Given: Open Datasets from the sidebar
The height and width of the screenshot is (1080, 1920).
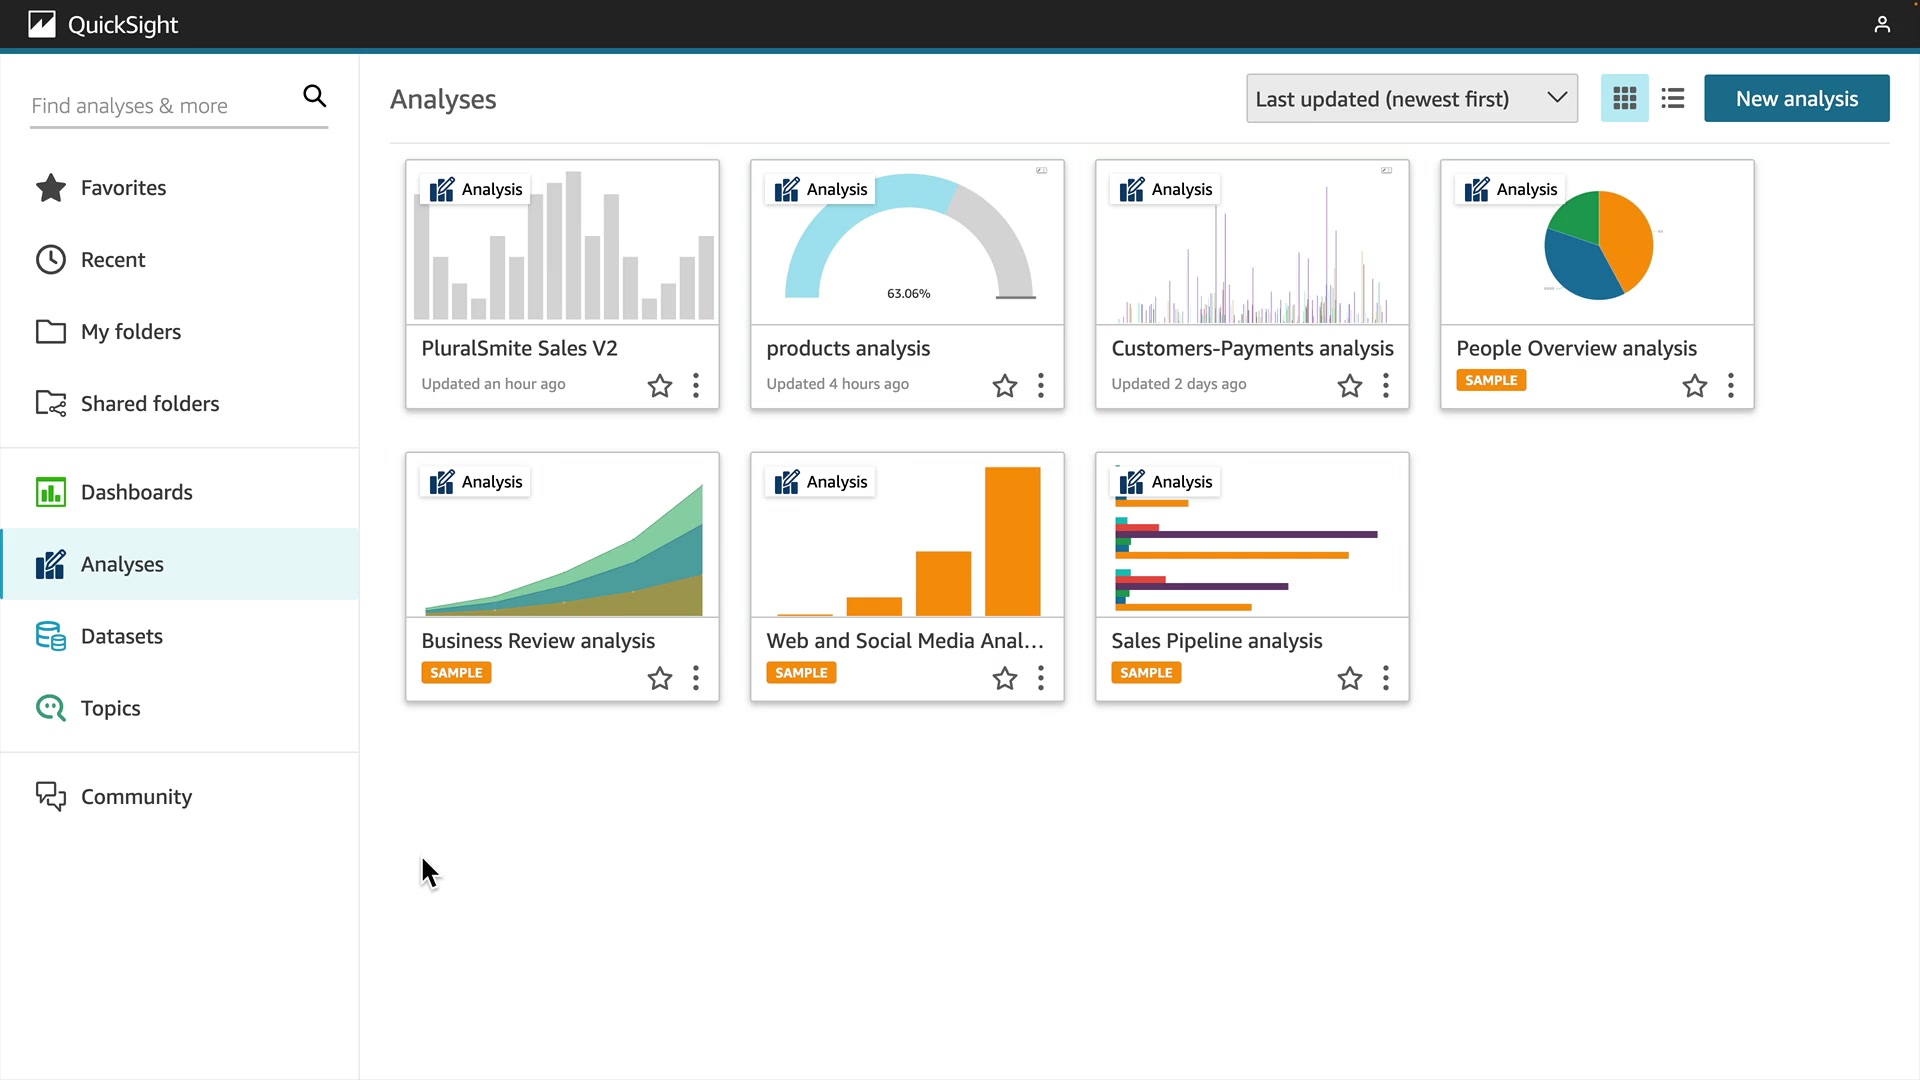Looking at the screenshot, I should (x=121, y=636).
